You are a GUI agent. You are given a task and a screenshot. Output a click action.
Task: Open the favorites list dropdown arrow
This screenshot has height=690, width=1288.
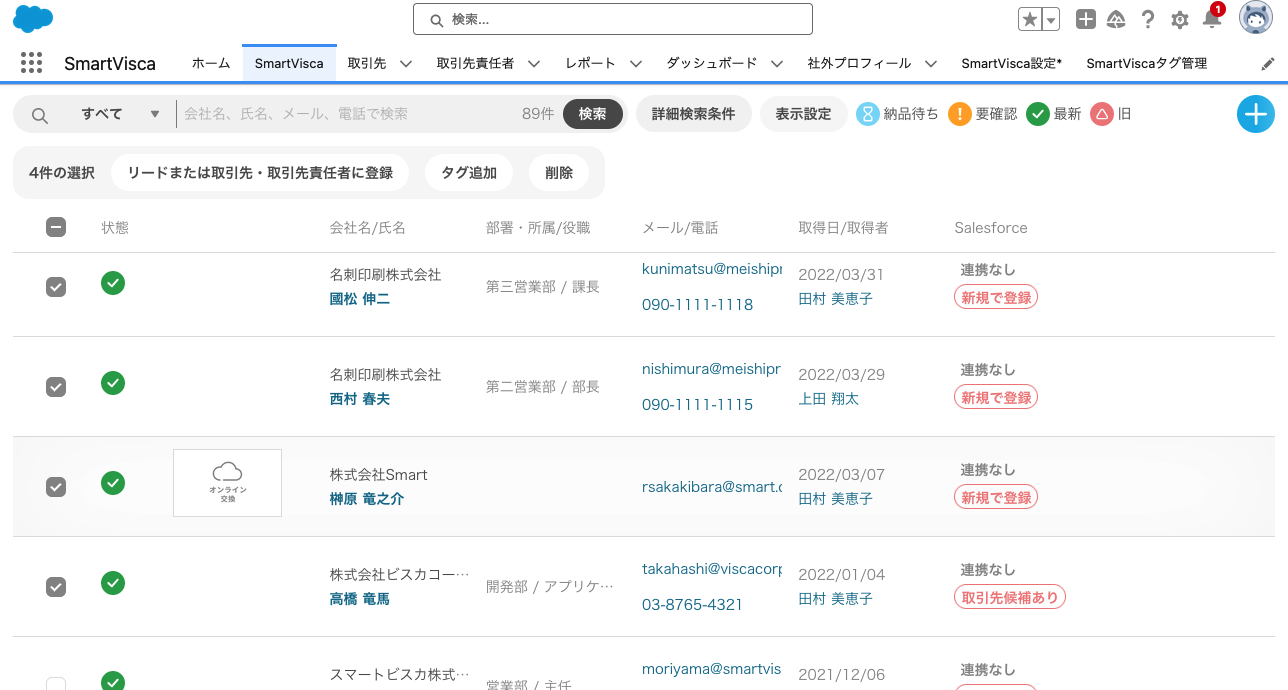1051,19
